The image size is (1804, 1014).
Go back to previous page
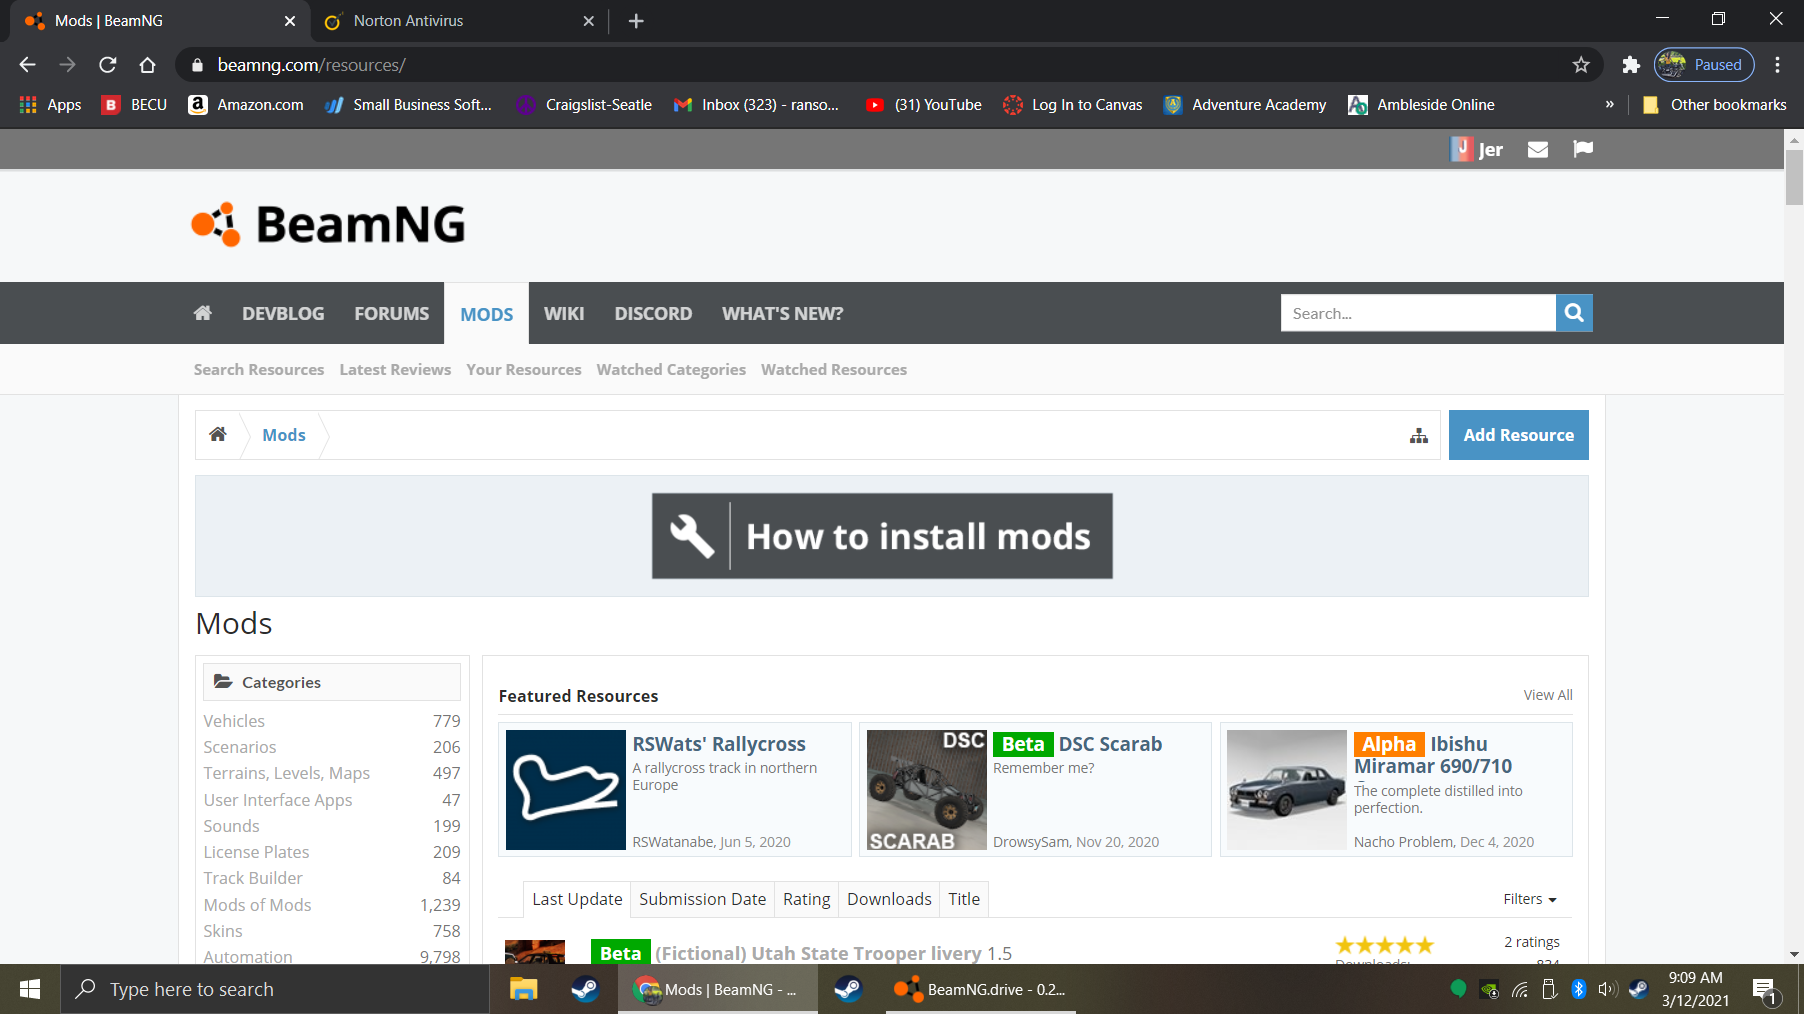point(27,65)
